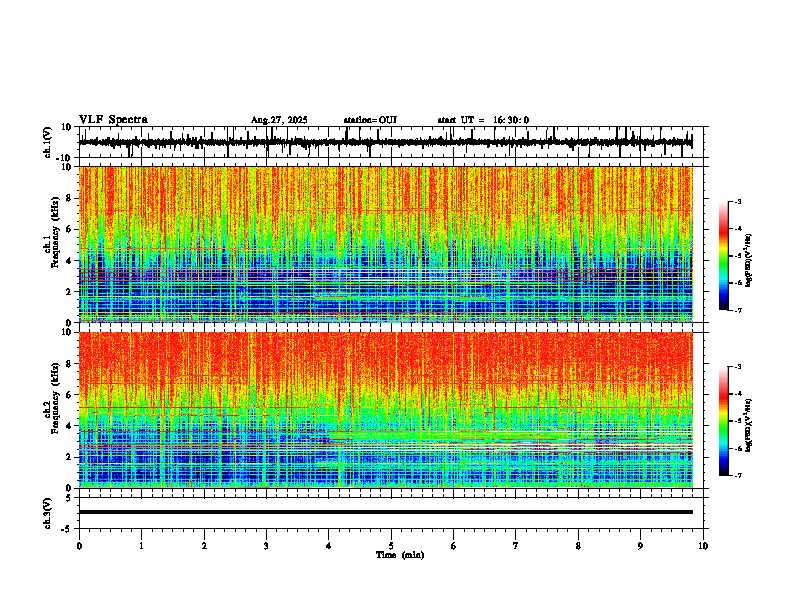This screenshot has height=612, width=792.
Task: Click the ch.3 flat black voltage trace
Action: 385,512
